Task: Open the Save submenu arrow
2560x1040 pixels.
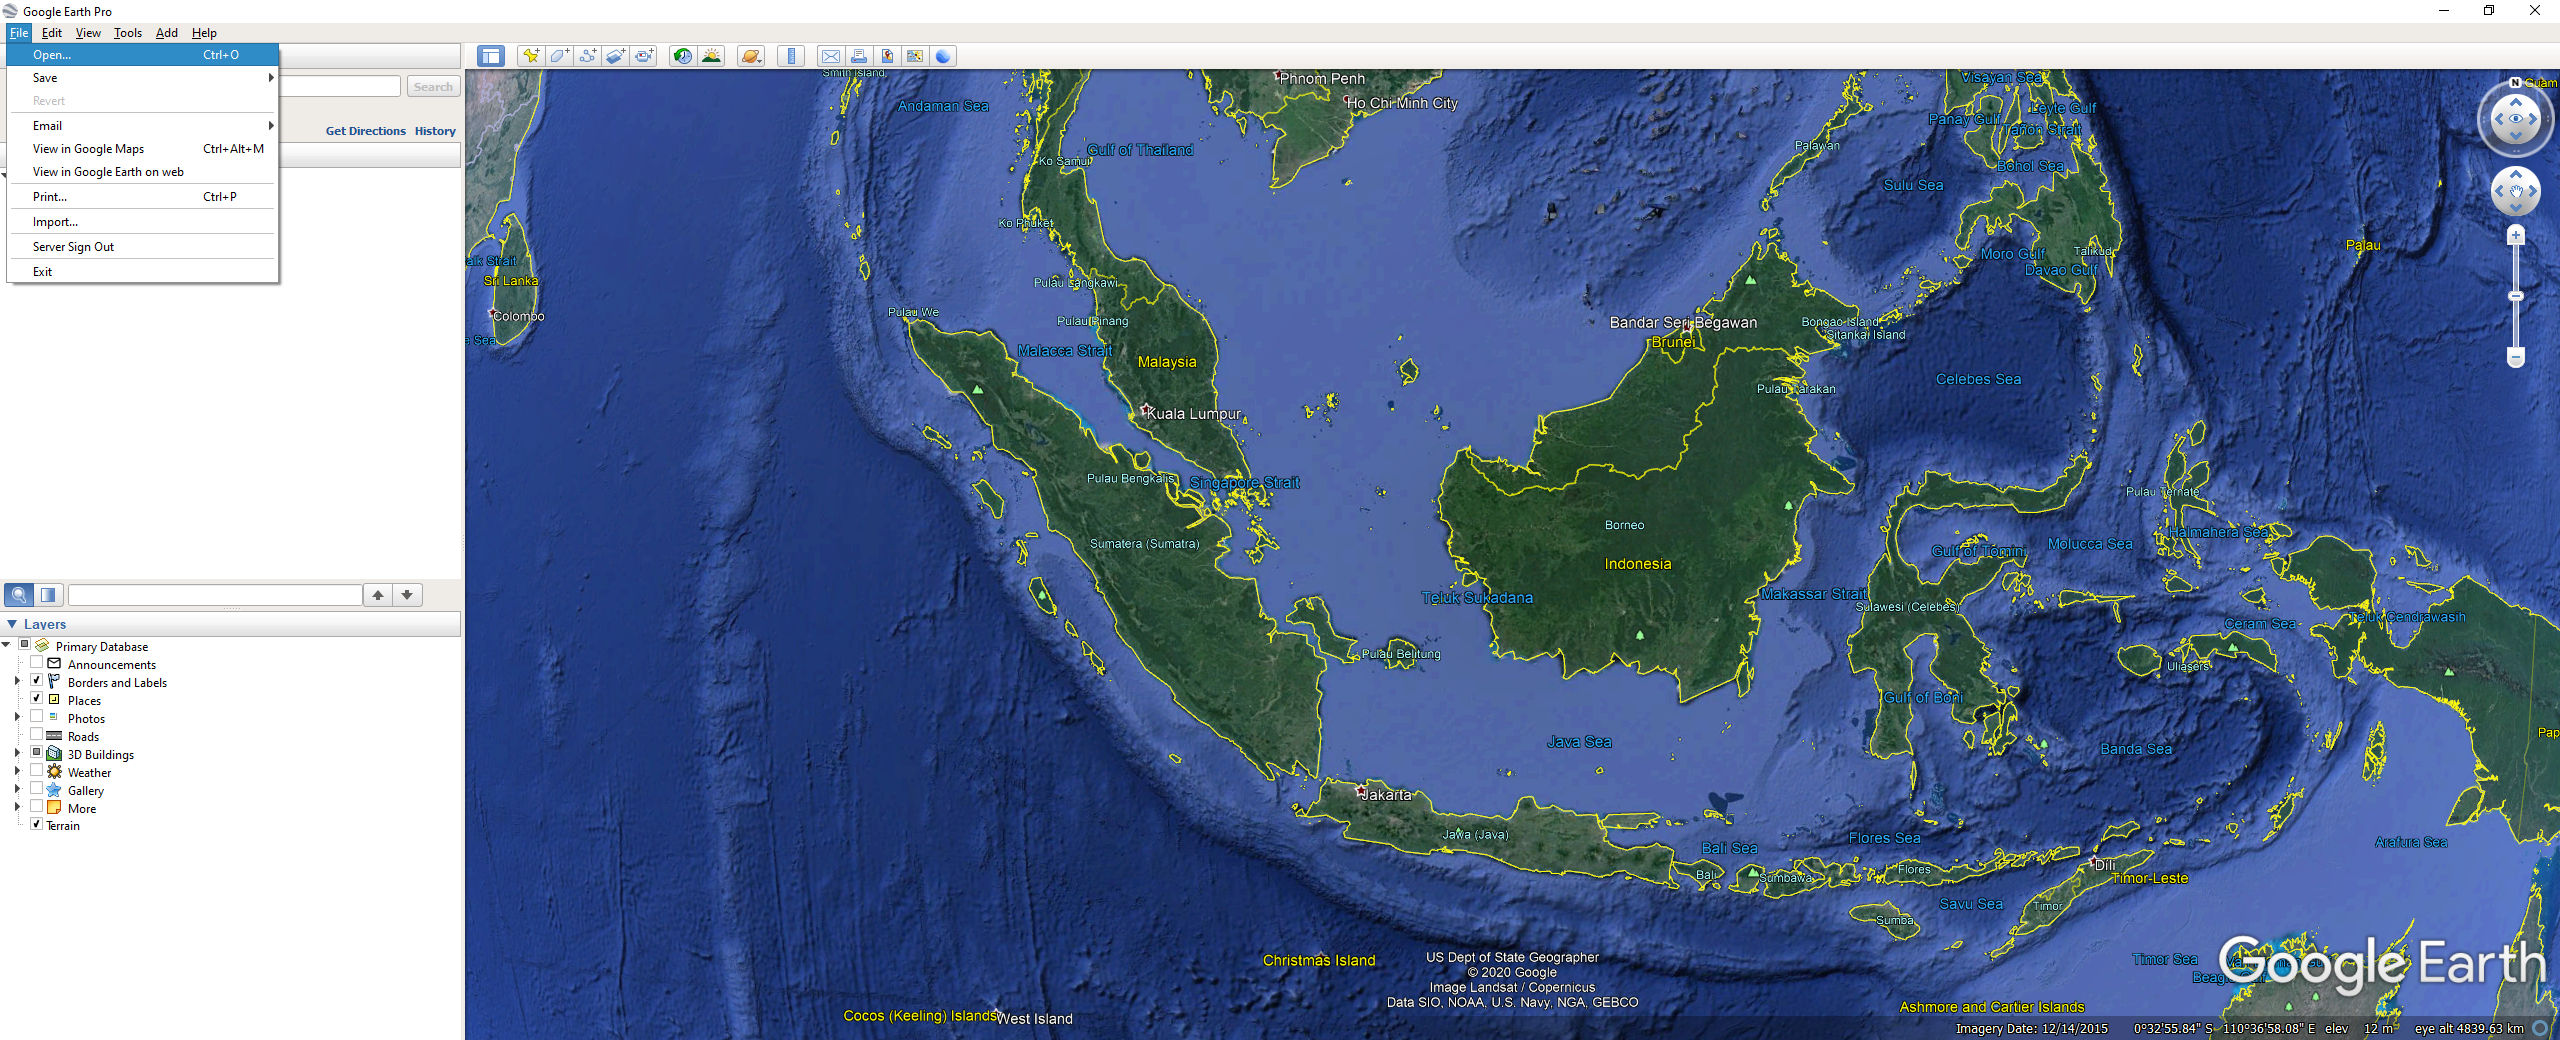Action: click(270, 78)
